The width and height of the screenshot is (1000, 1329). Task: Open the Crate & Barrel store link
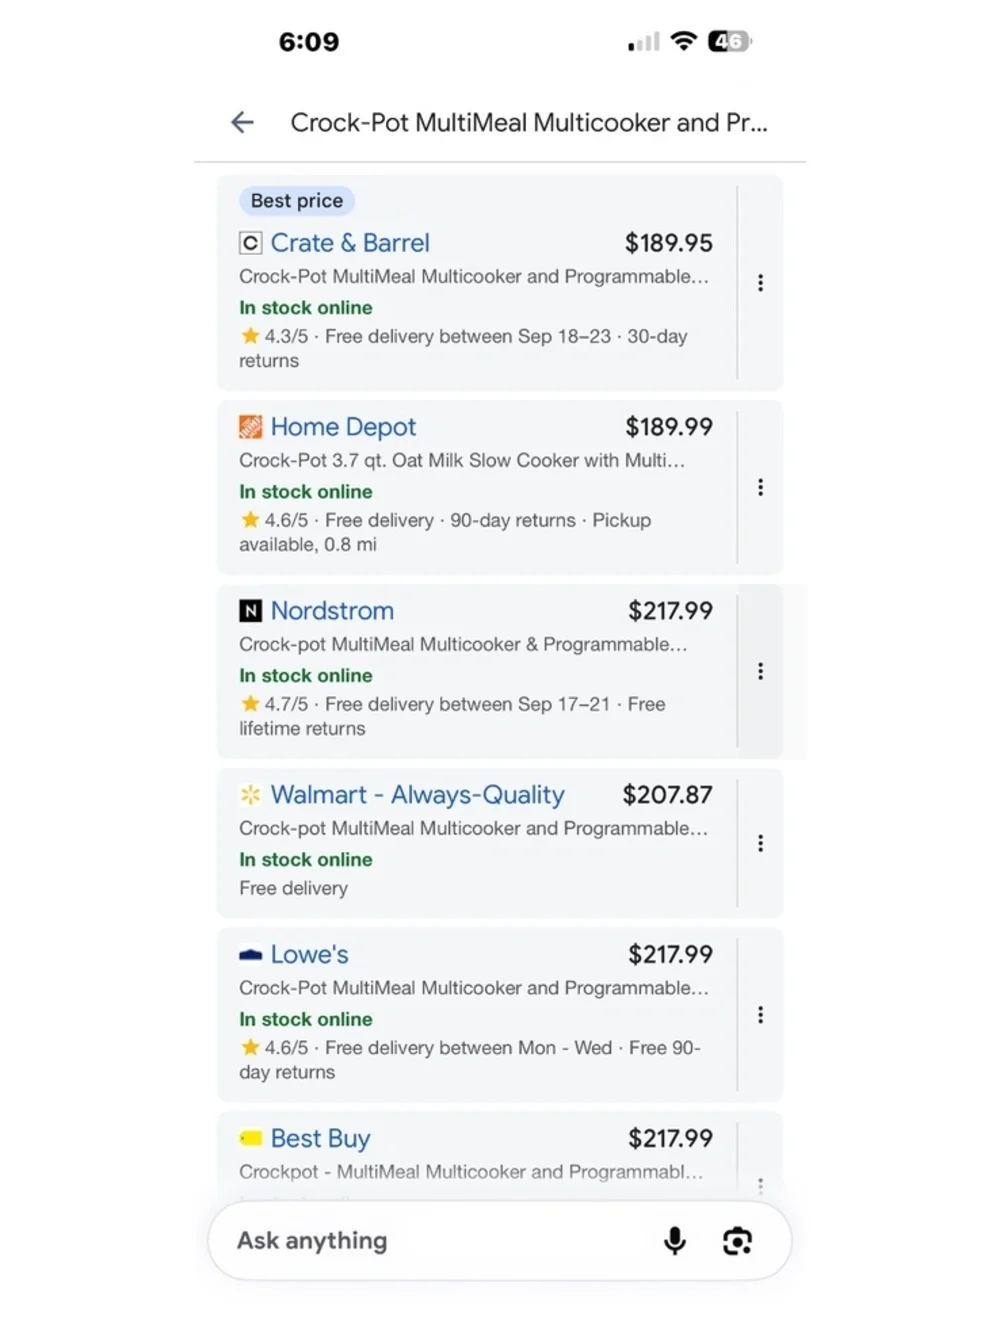point(350,243)
